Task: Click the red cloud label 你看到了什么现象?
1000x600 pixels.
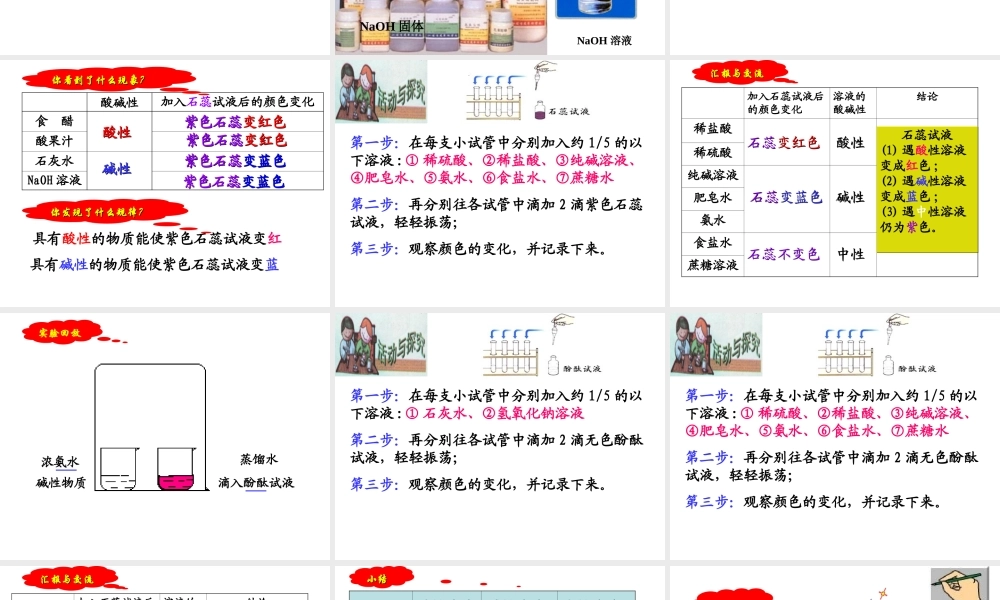Action: pyautogui.click(x=108, y=80)
